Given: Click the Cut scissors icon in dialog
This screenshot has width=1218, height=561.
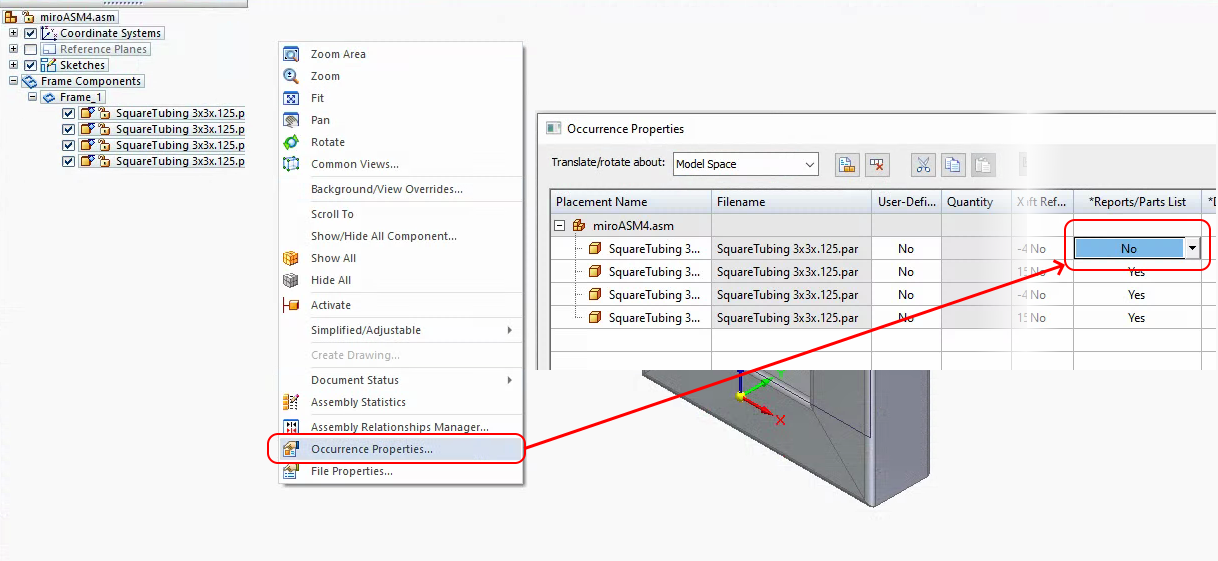Looking at the screenshot, I should 923,165.
